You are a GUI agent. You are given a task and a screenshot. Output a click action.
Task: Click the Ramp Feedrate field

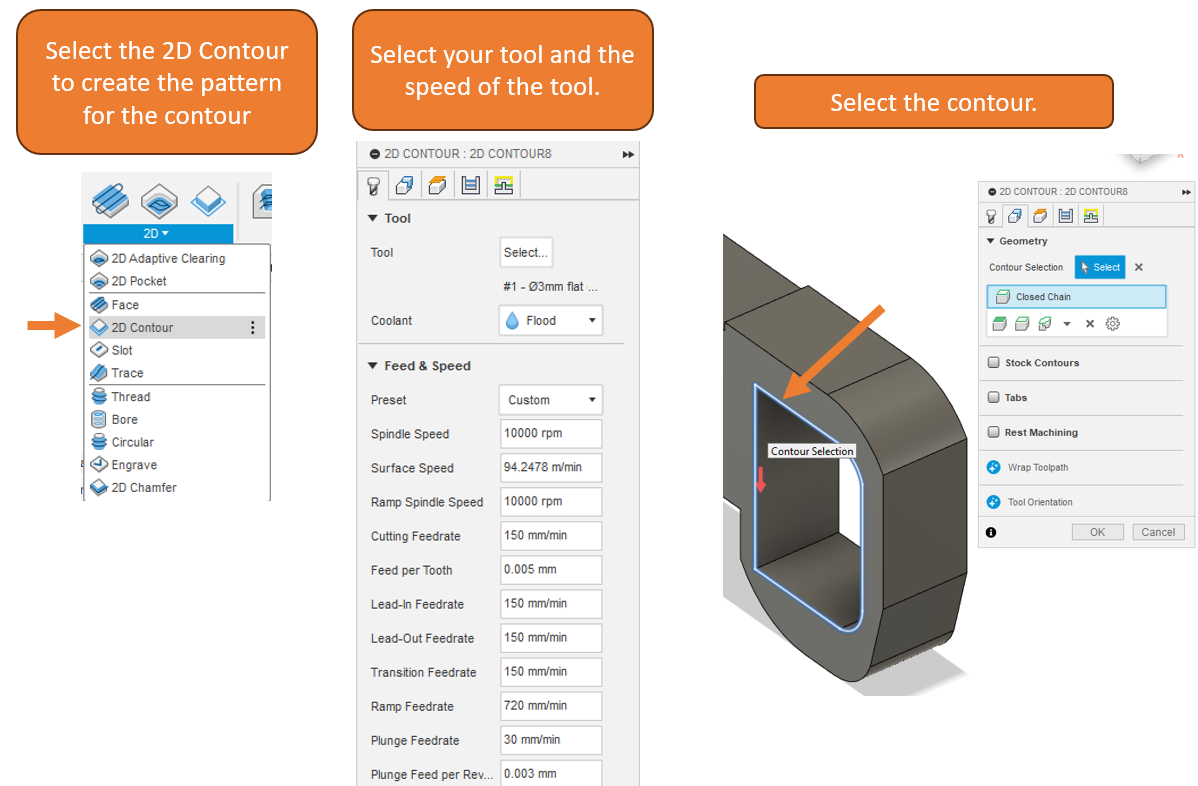551,706
